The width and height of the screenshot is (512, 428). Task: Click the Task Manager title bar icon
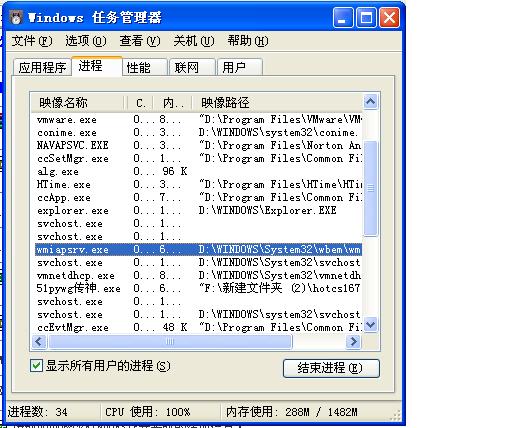pyautogui.click(x=16, y=17)
